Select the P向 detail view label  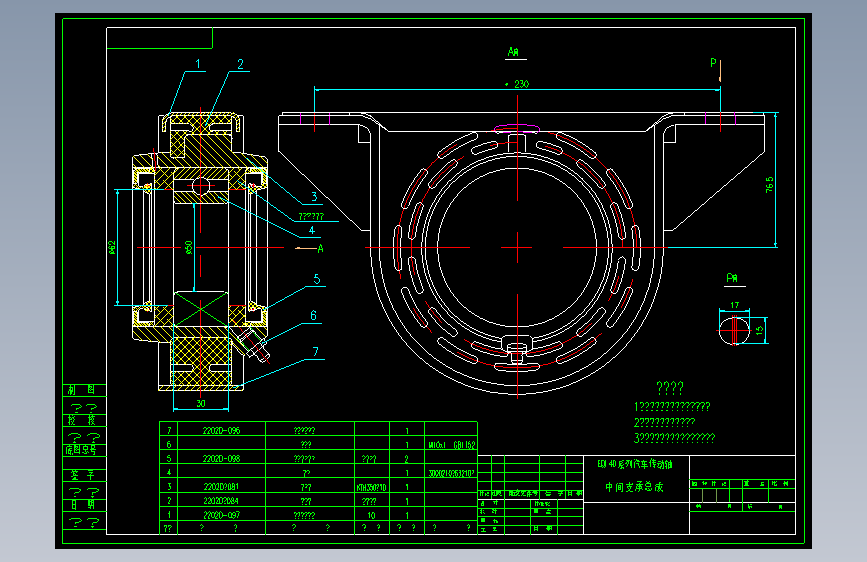pos(732,278)
